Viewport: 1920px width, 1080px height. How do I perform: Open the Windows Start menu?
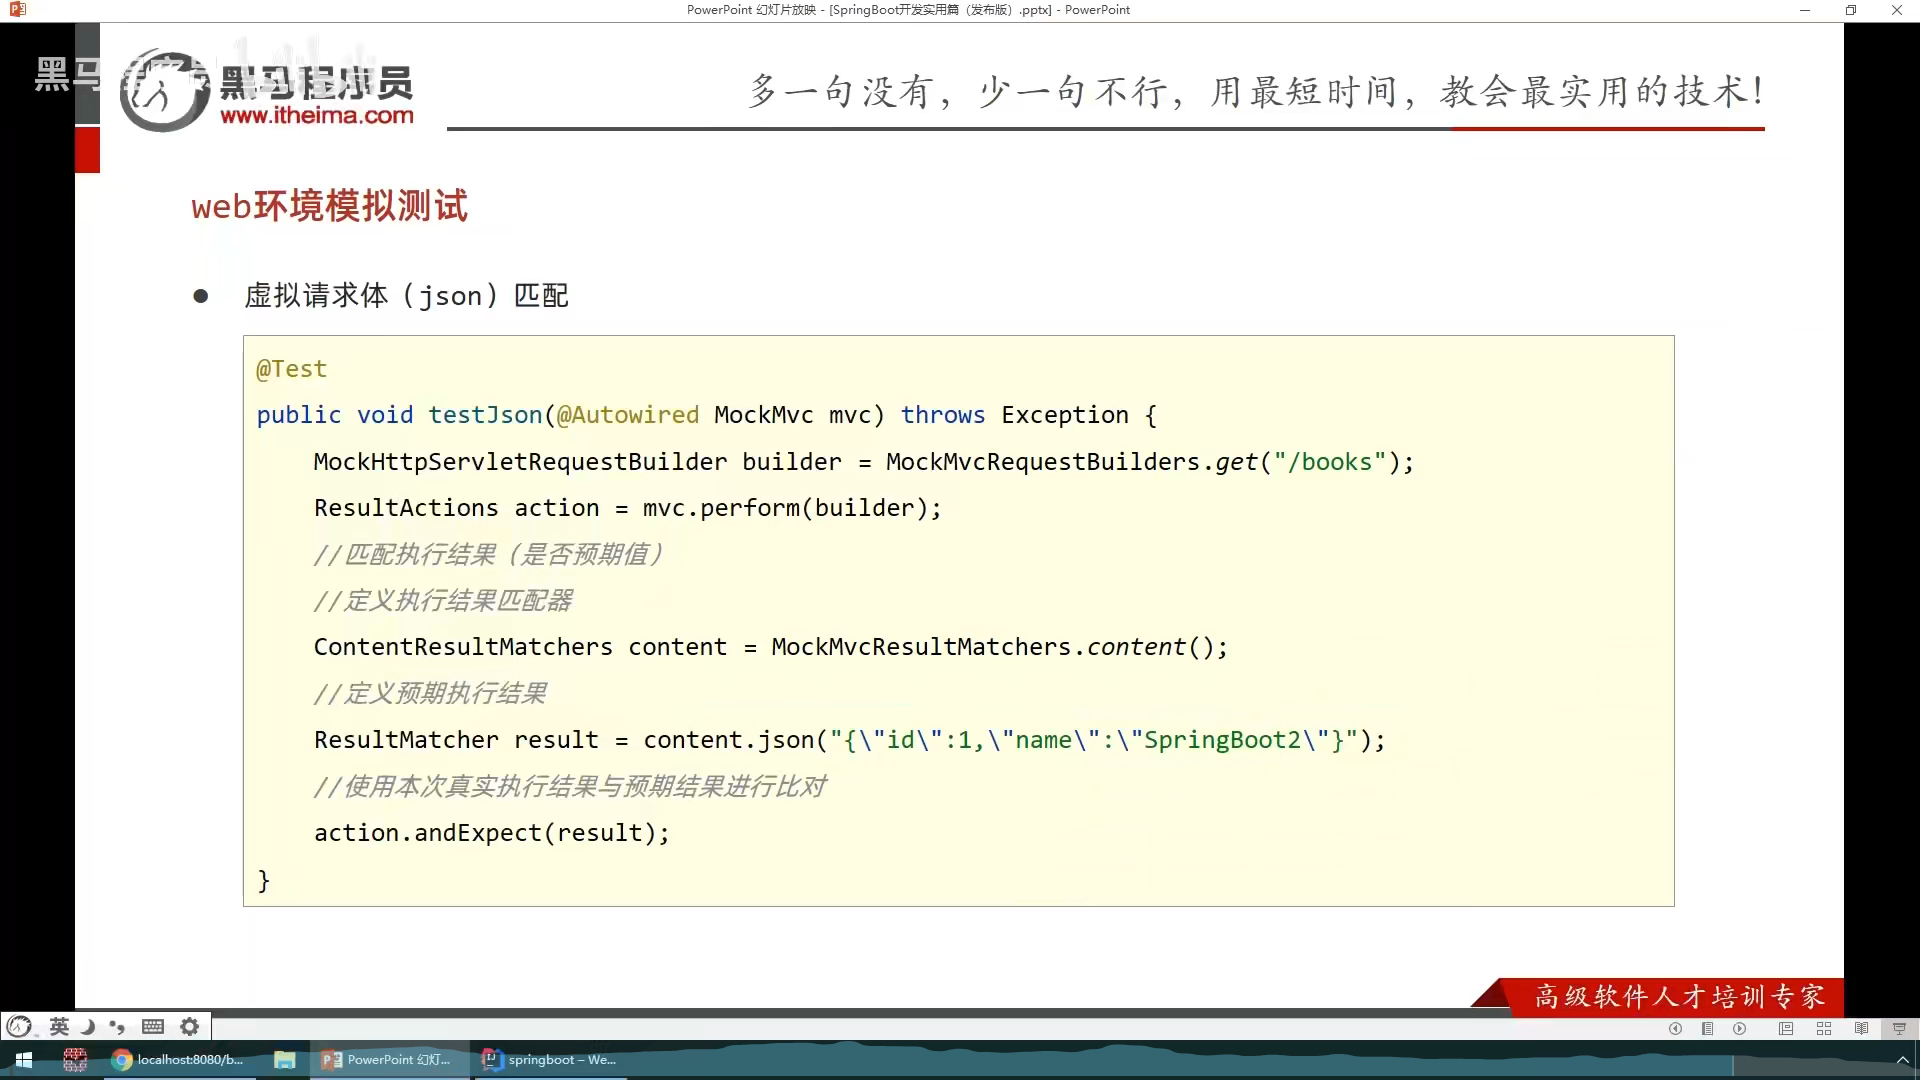(x=24, y=1060)
